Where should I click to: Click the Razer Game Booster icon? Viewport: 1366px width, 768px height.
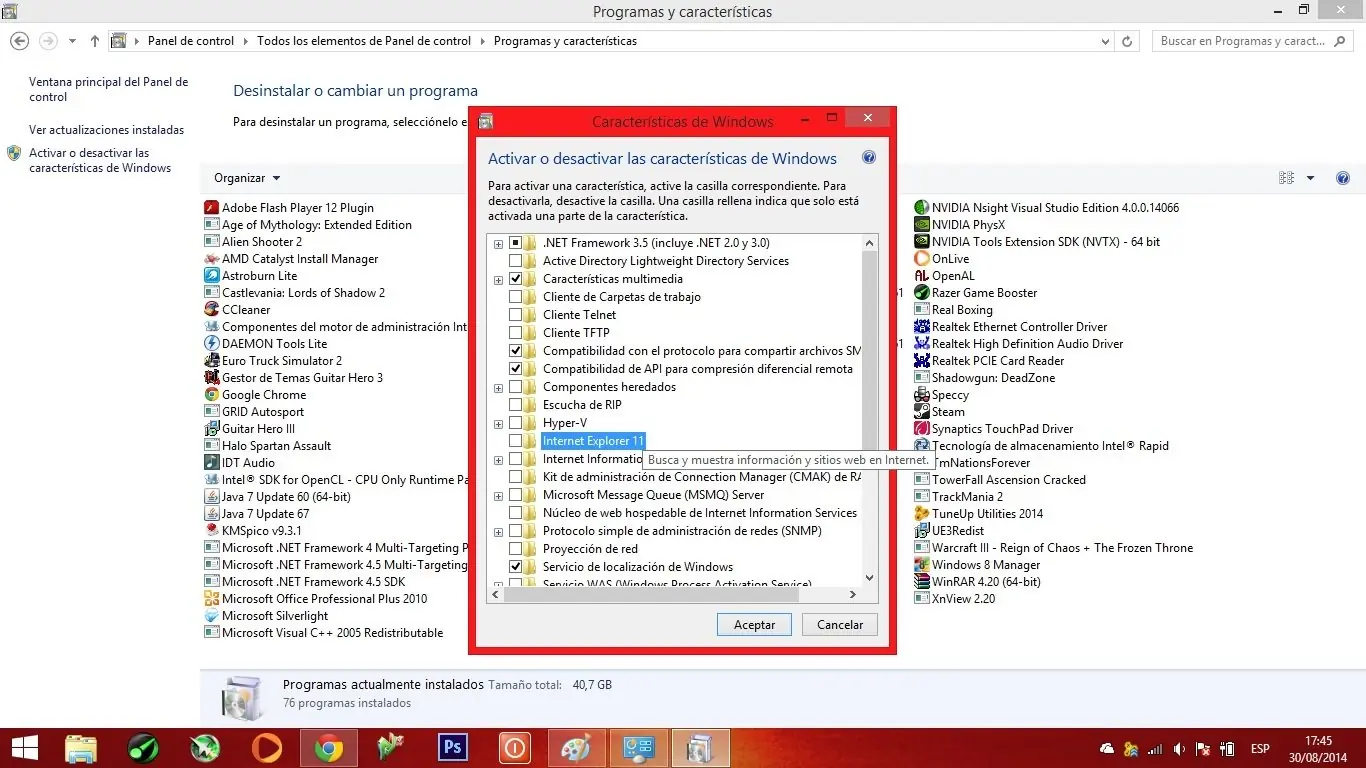(x=922, y=293)
